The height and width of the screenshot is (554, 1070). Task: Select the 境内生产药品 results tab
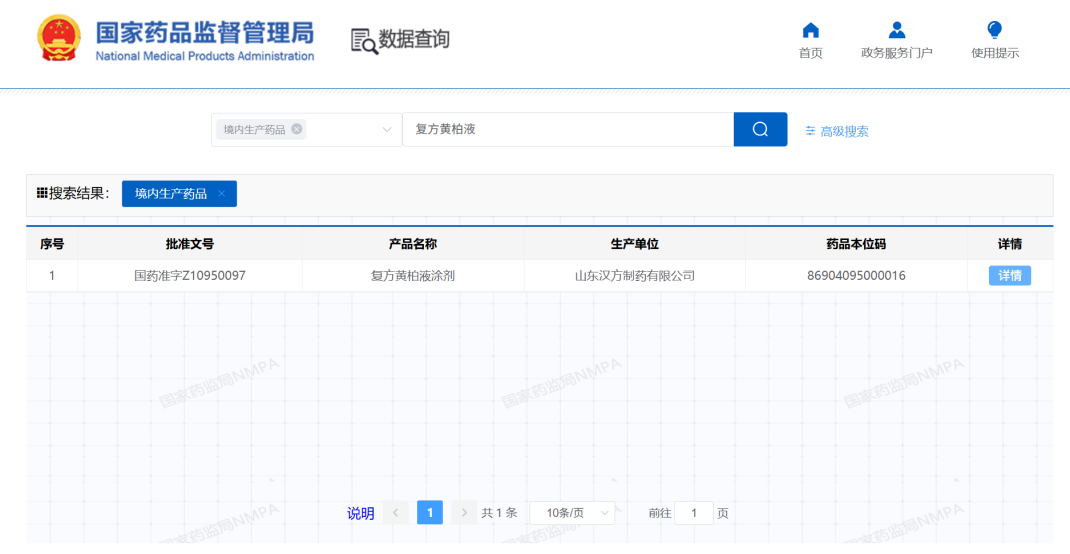171,194
